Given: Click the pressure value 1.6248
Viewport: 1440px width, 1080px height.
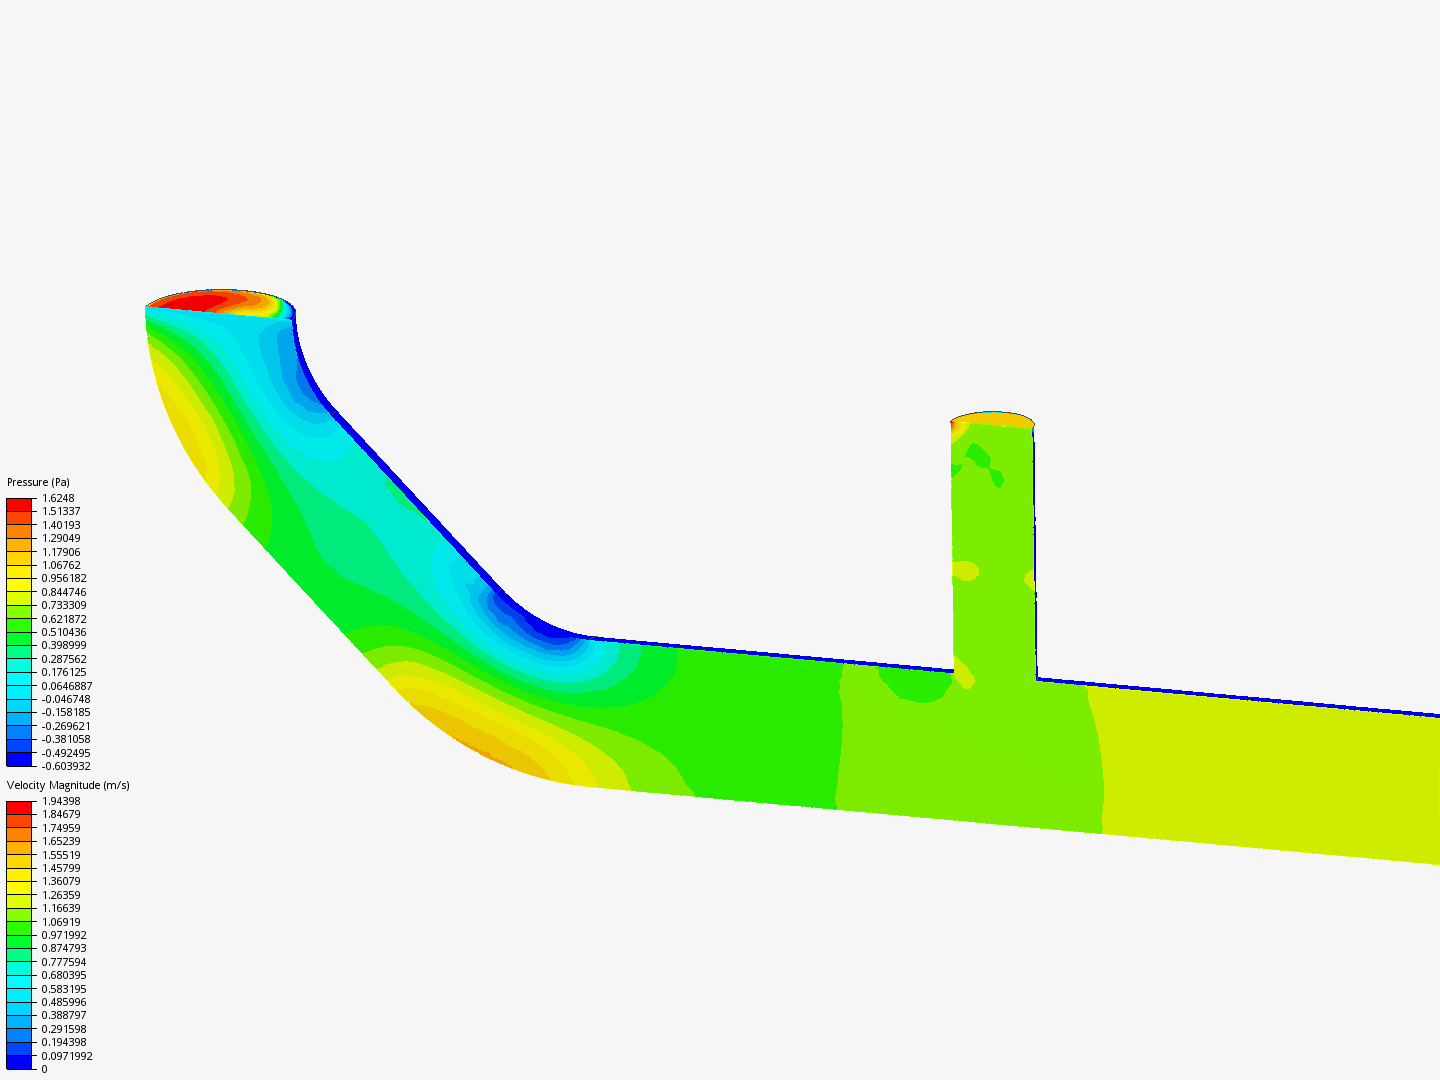Looking at the screenshot, I should 58,498.
